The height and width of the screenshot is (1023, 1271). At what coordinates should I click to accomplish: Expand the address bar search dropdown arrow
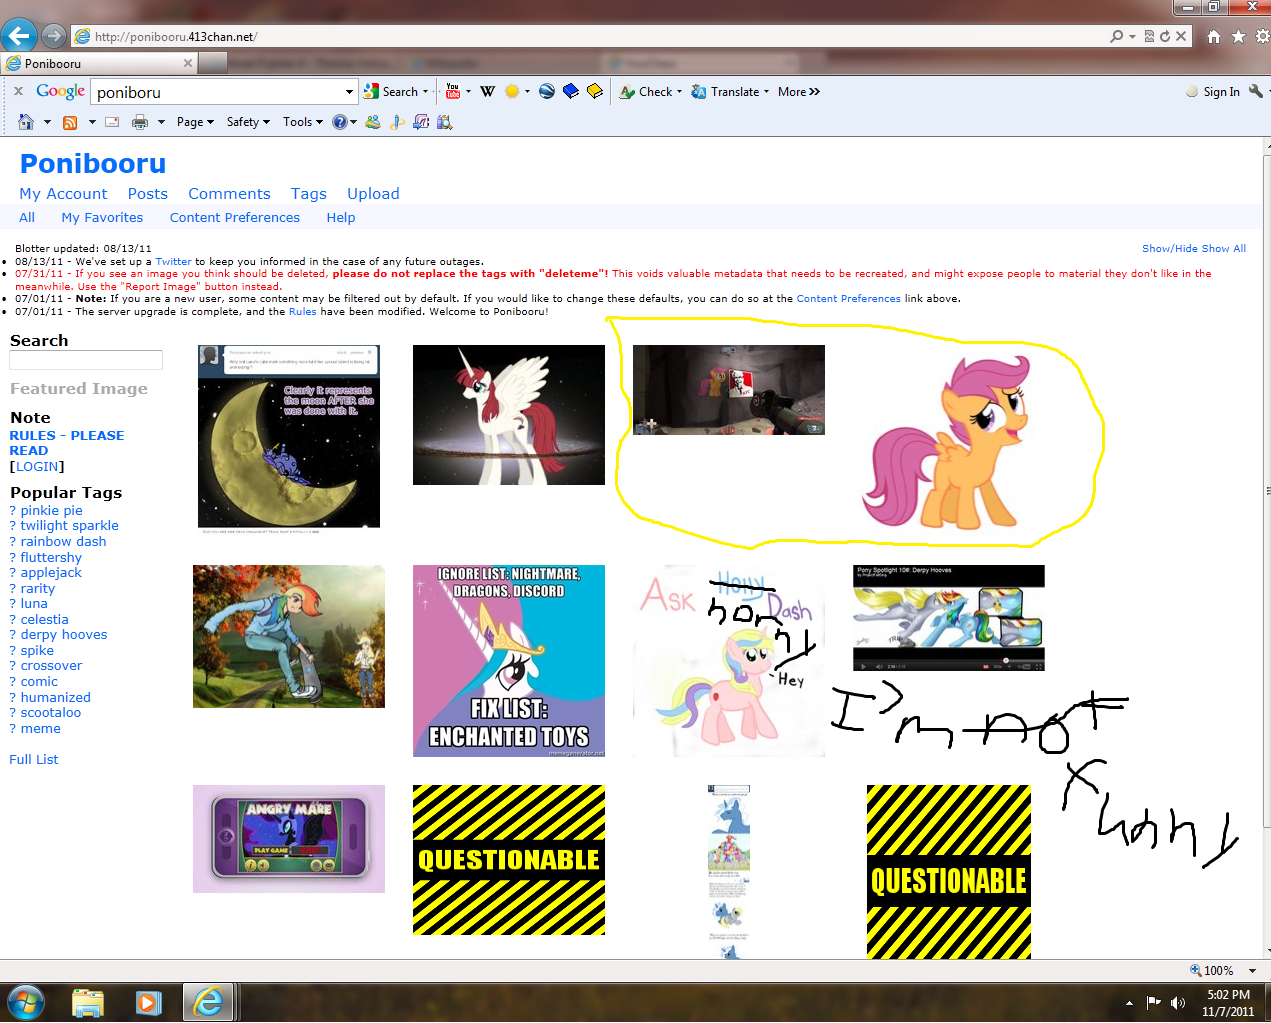coord(1132,36)
